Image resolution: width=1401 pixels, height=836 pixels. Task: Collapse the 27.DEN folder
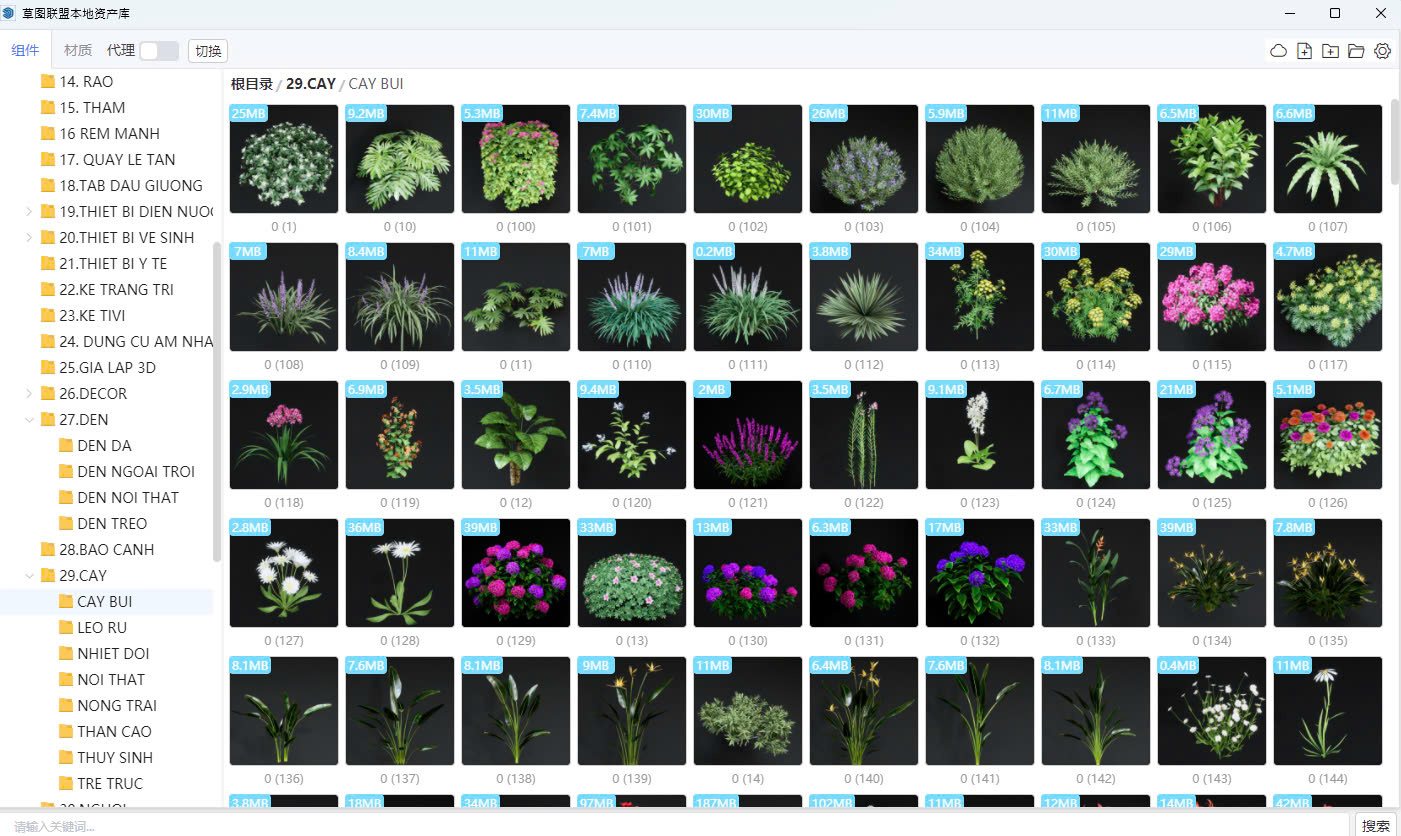[29, 419]
